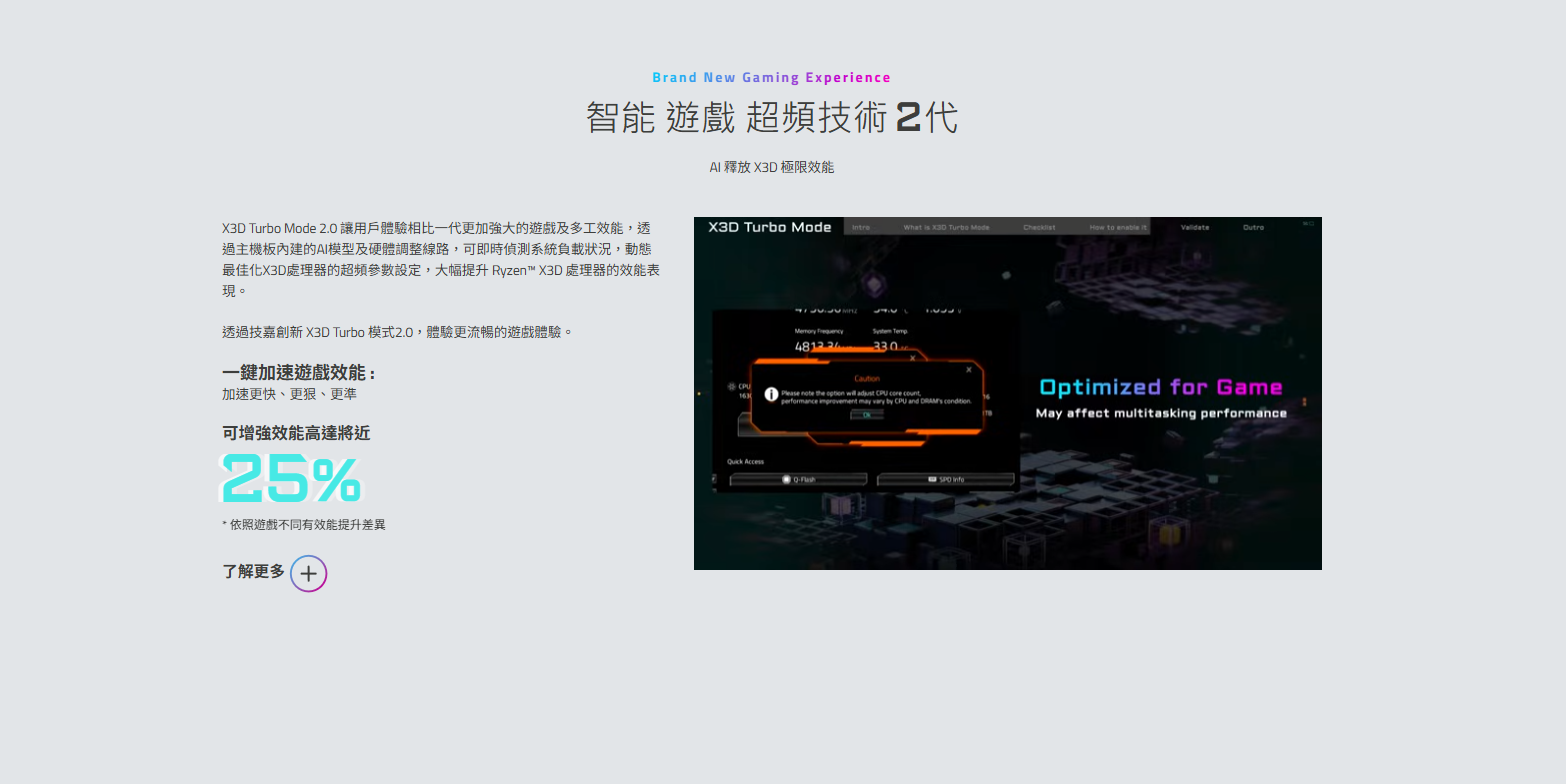1566x784 pixels.
Task: Click the 可增強效能高達將近 label
Action: click(296, 433)
